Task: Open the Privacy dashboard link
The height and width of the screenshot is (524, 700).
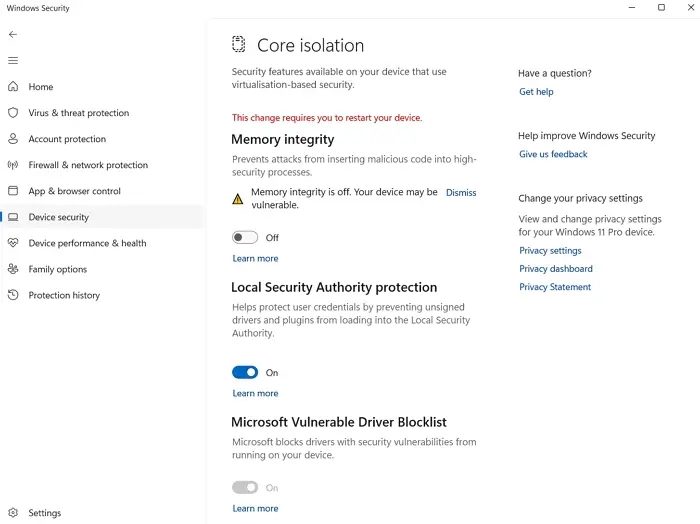Action: pos(555,269)
